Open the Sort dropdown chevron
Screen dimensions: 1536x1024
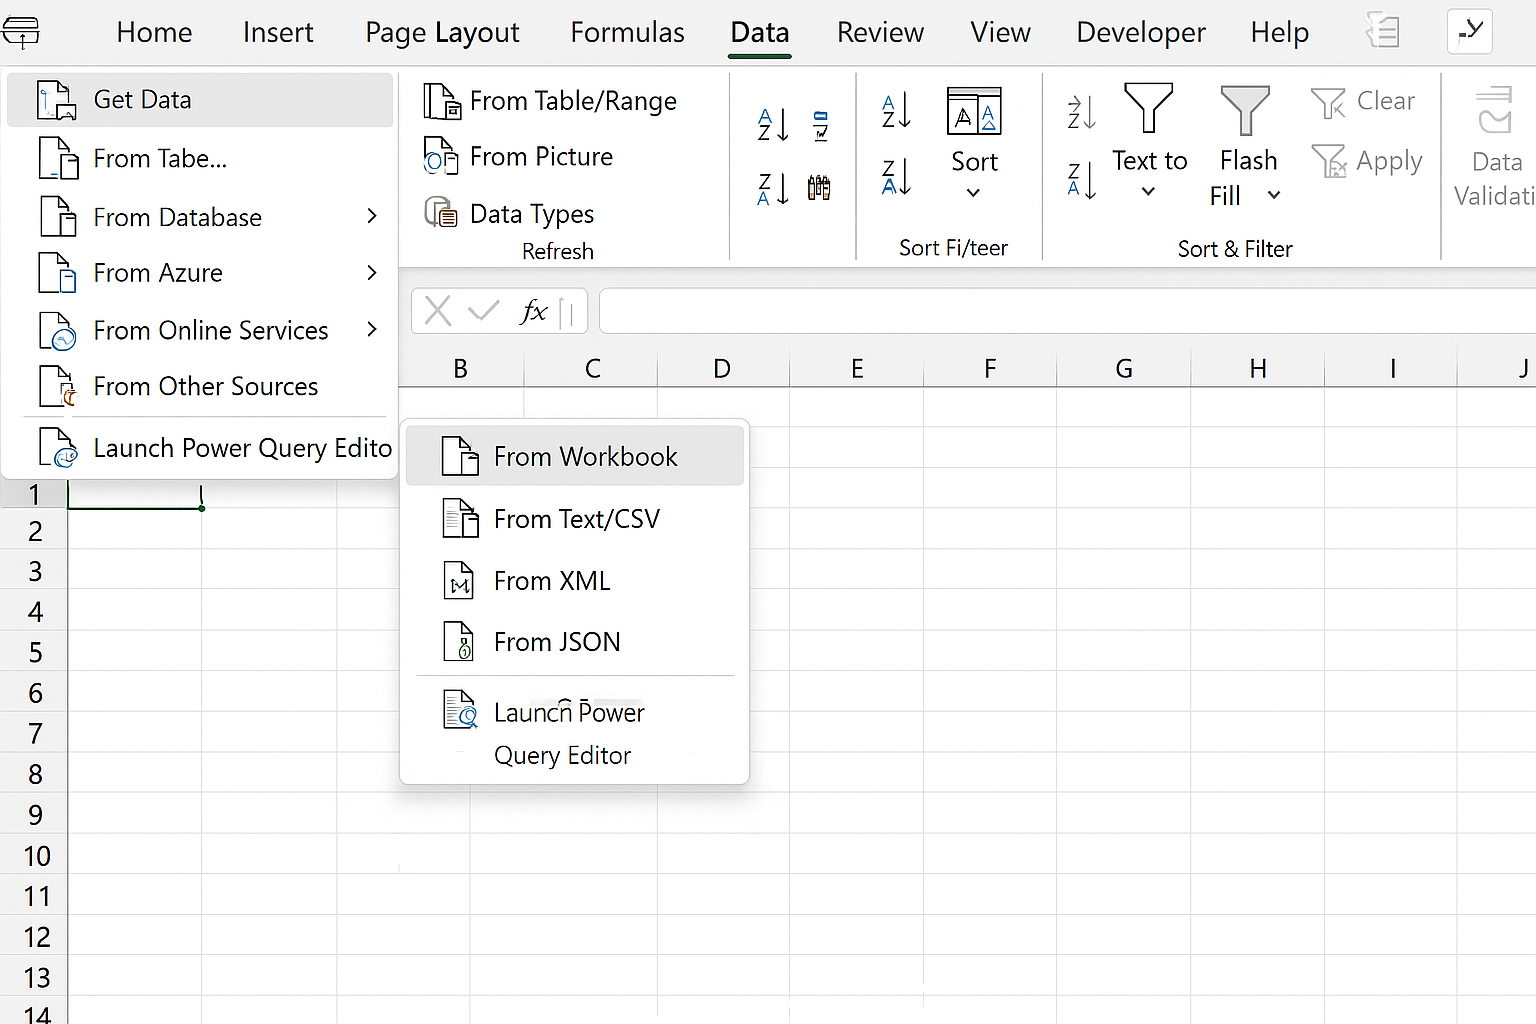pos(973,193)
